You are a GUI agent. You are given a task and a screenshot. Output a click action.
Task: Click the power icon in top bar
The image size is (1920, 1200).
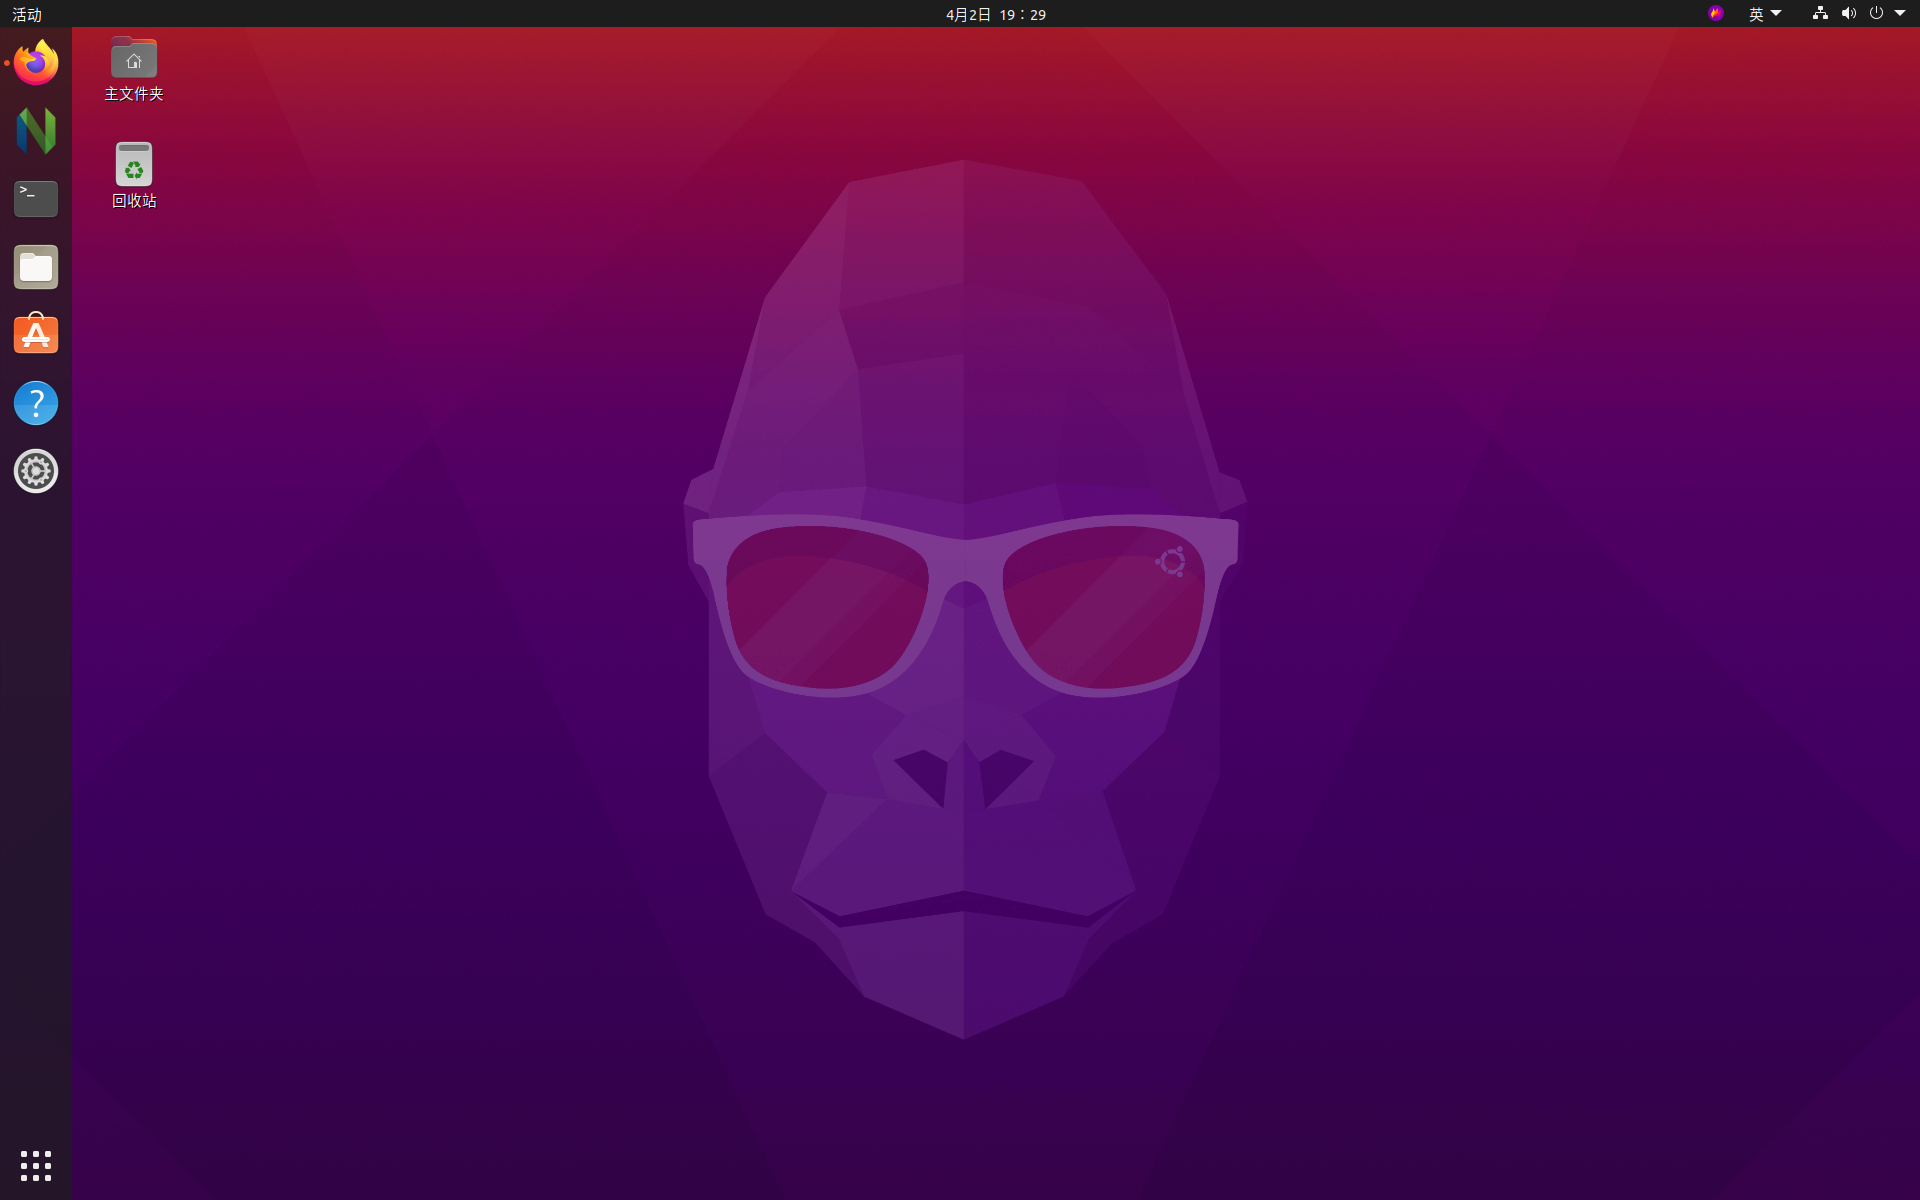click(1876, 14)
